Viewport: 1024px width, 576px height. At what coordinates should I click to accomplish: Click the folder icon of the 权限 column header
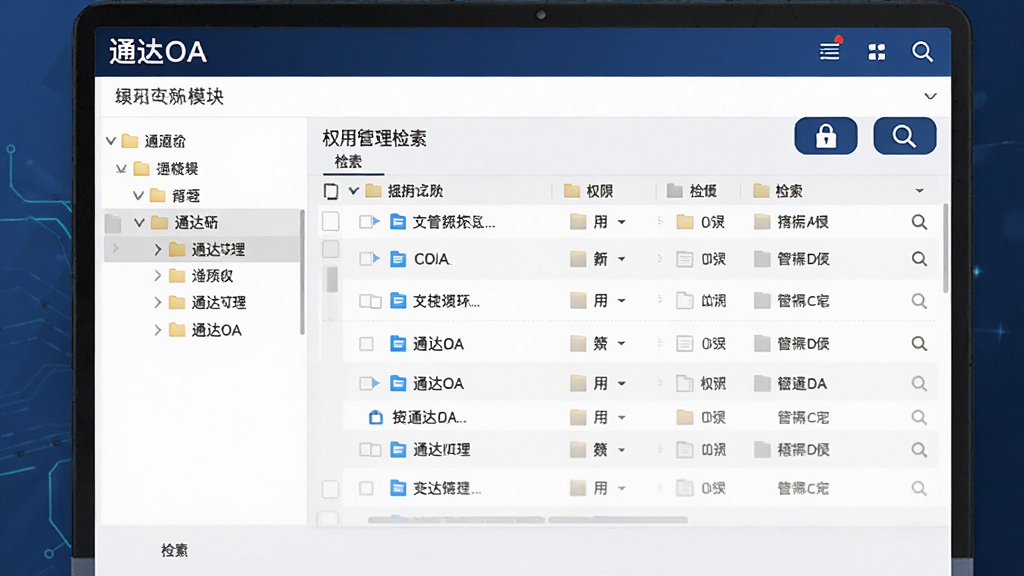tap(572, 191)
